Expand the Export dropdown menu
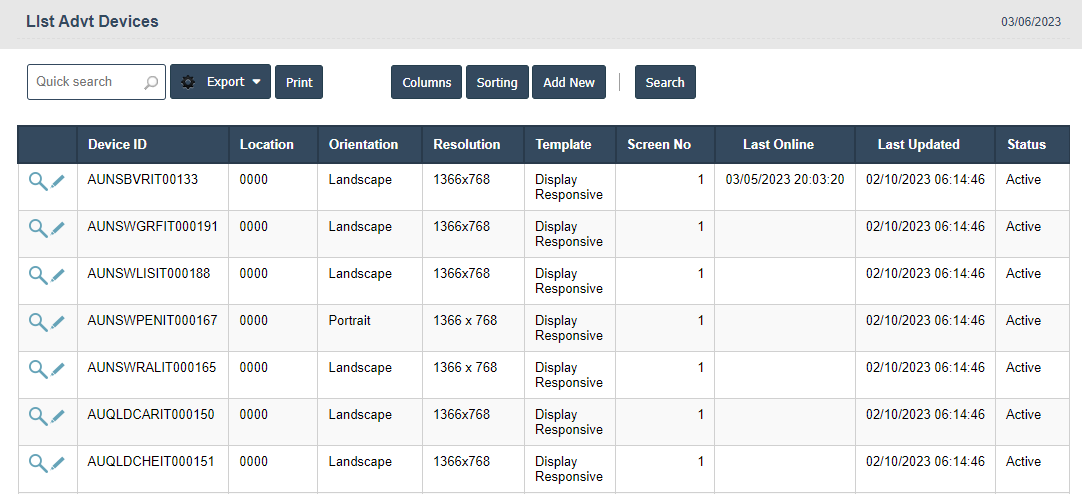 221,82
